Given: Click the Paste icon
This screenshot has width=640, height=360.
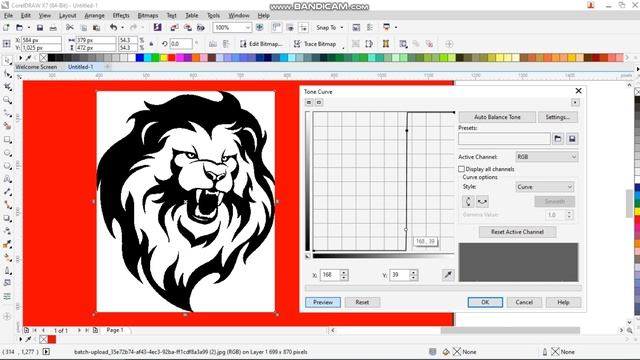Looking at the screenshot, I should click(97, 27).
